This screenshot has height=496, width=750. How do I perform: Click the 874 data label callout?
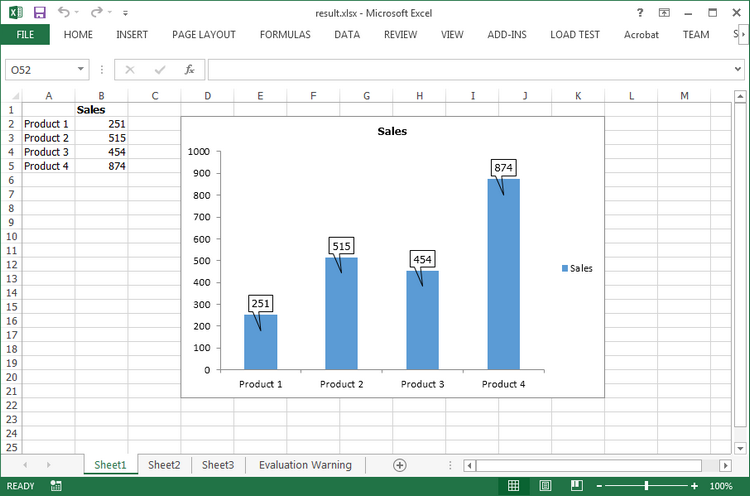pyautogui.click(x=503, y=167)
